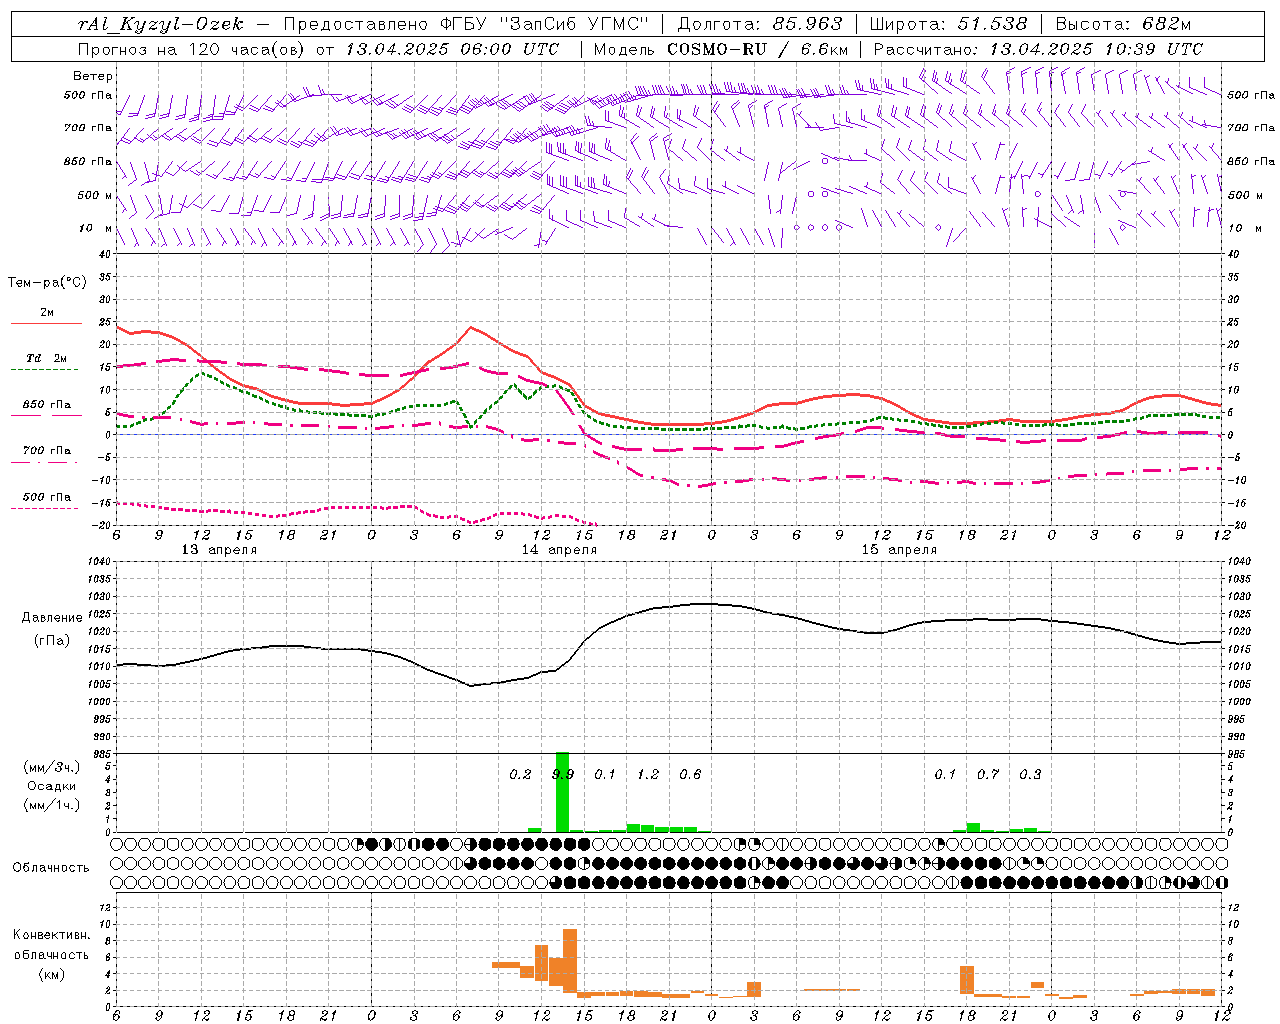1280x1024 pixels.
Task: Click the "(гПа)" unit under Давление
Action: click(52, 640)
